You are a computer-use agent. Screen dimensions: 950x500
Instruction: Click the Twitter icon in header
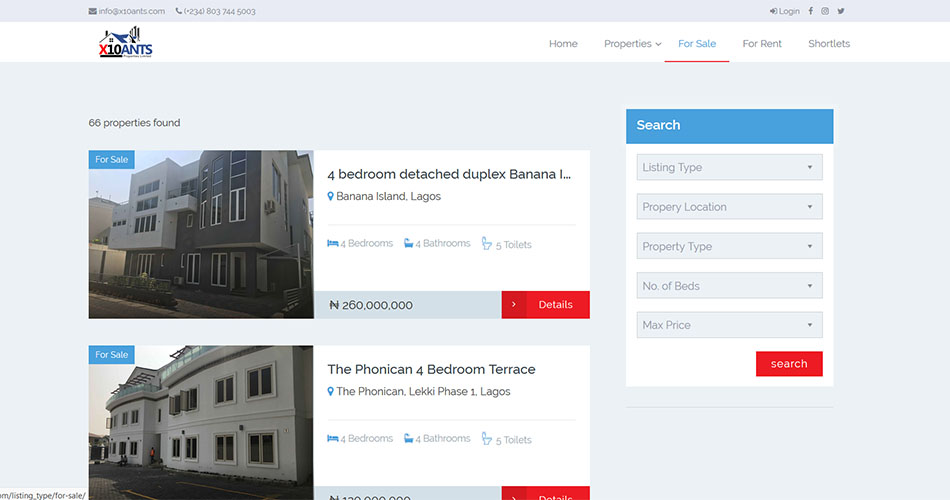click(841, 11)
